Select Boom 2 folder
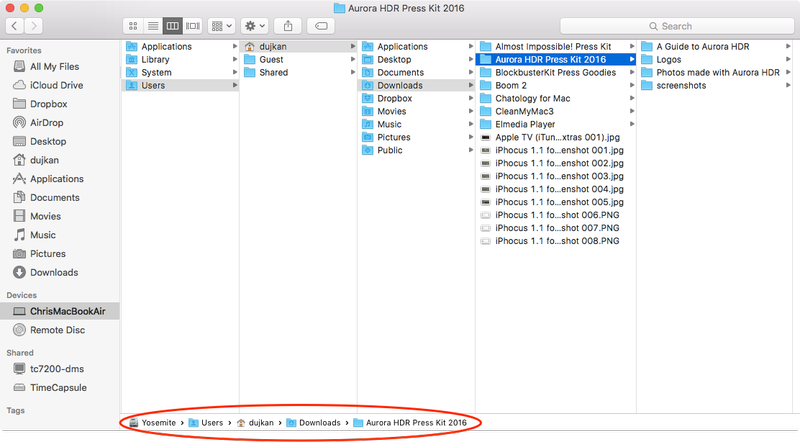The width and height of the screenshot is (800, 442). [556, 85]
